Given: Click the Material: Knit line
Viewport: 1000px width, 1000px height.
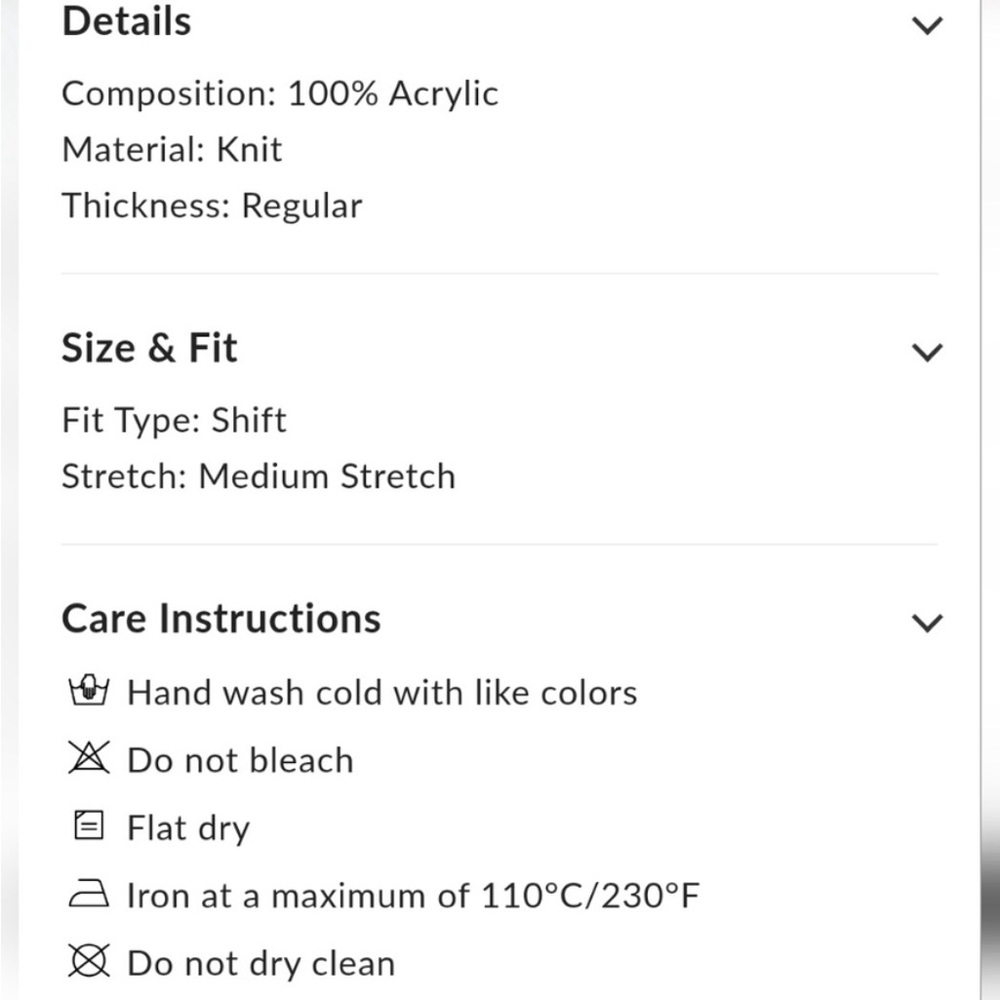Looking at the screenshot, I should tap(172, 150).
